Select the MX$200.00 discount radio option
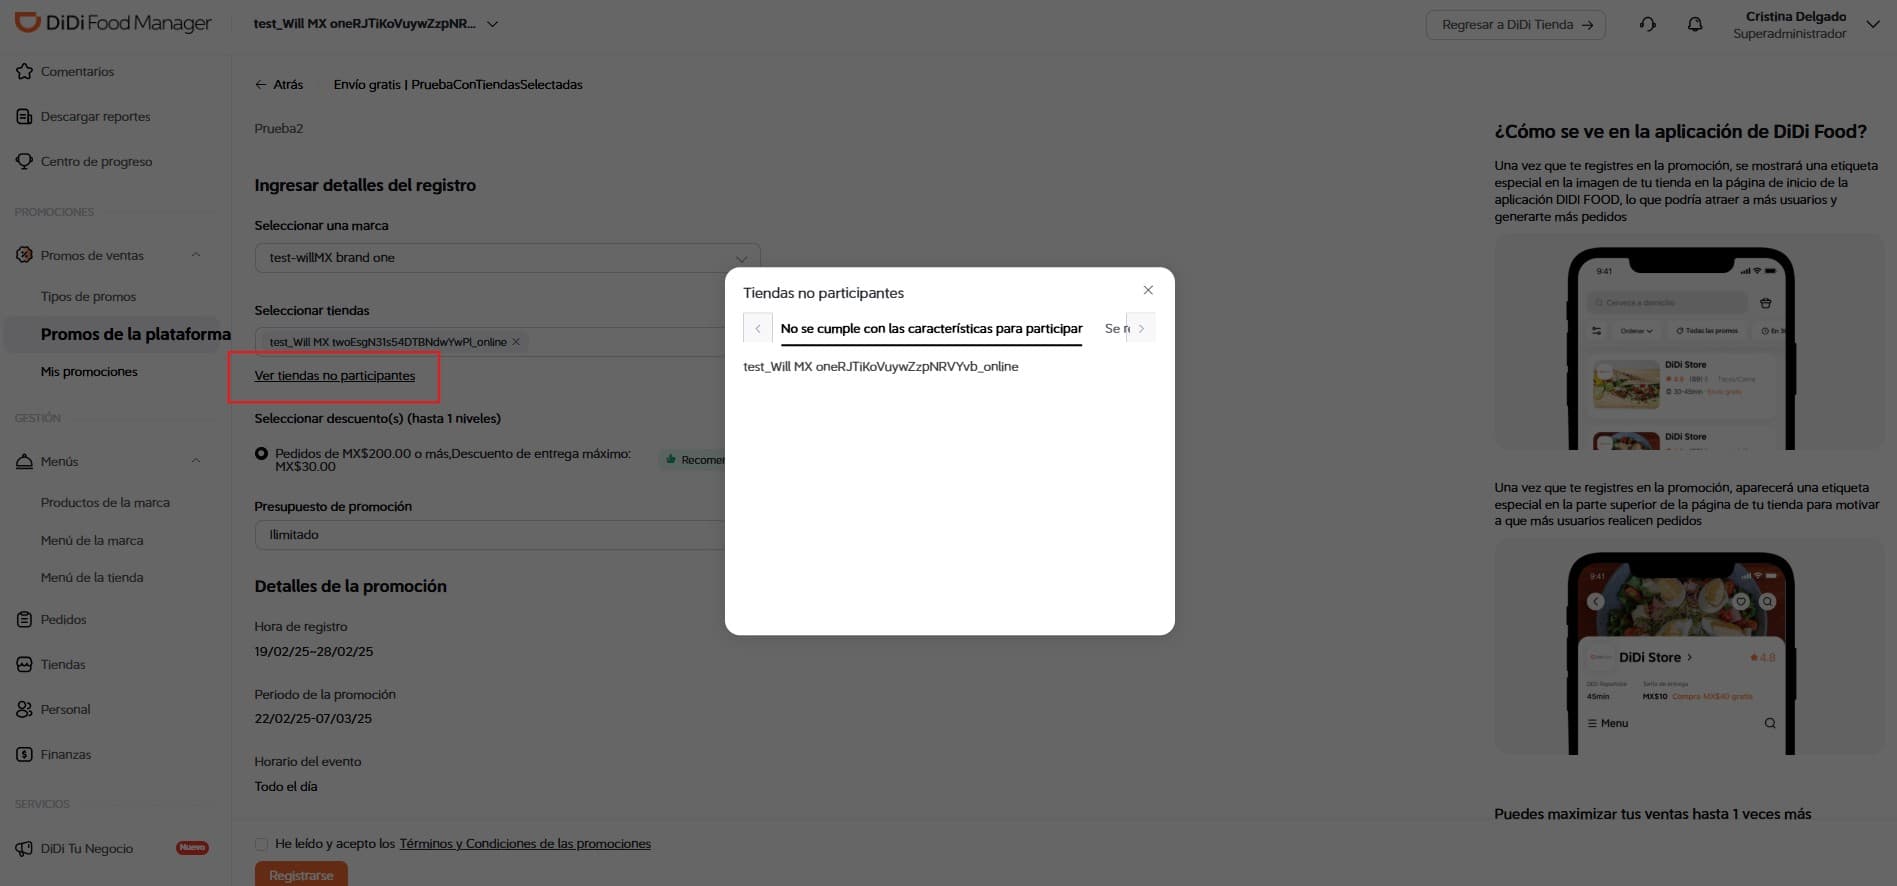The image size is (1897, 886). point(261,454)
